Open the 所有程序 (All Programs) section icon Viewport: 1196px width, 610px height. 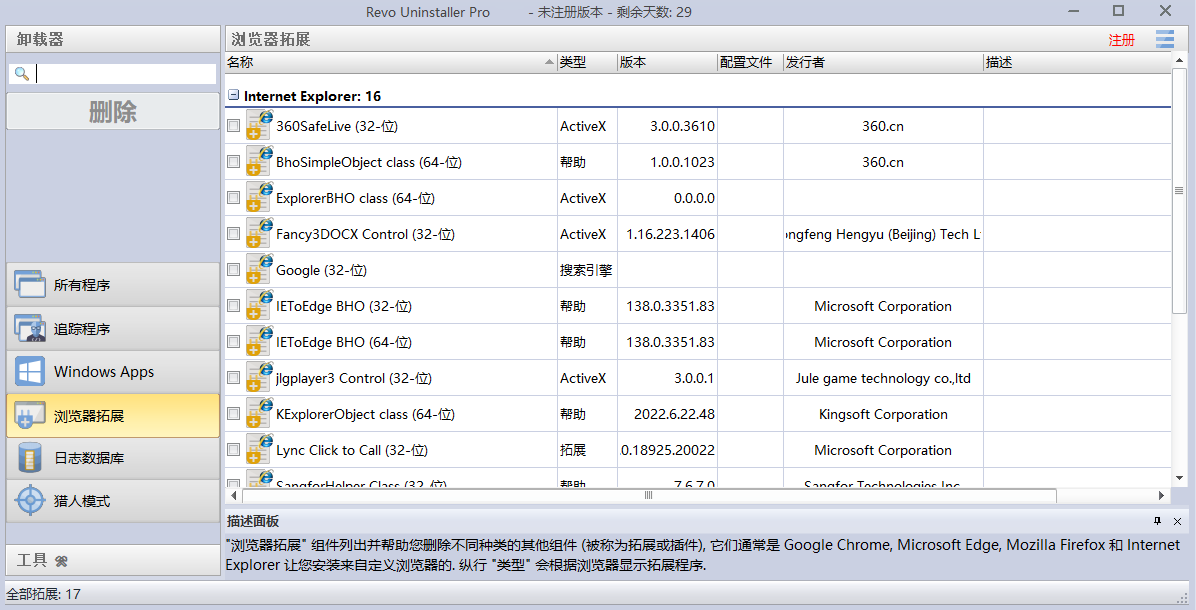click(30, 285)
